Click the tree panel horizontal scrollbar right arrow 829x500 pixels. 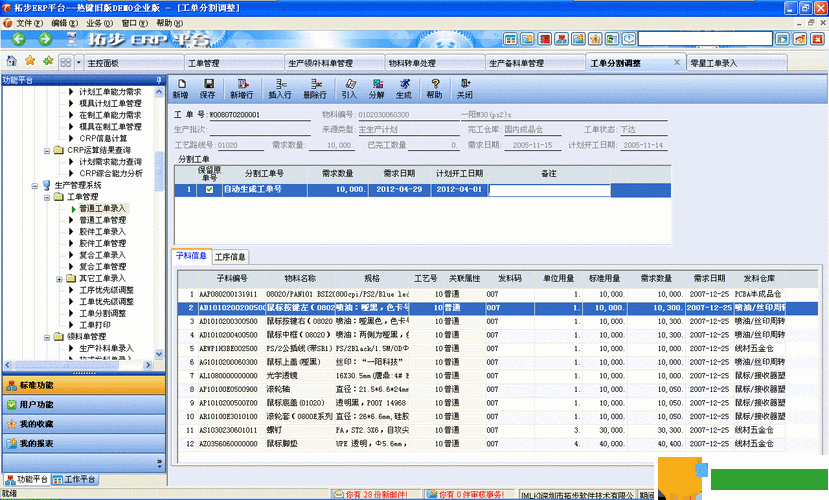pyautogui.click(x=148, y=365)
